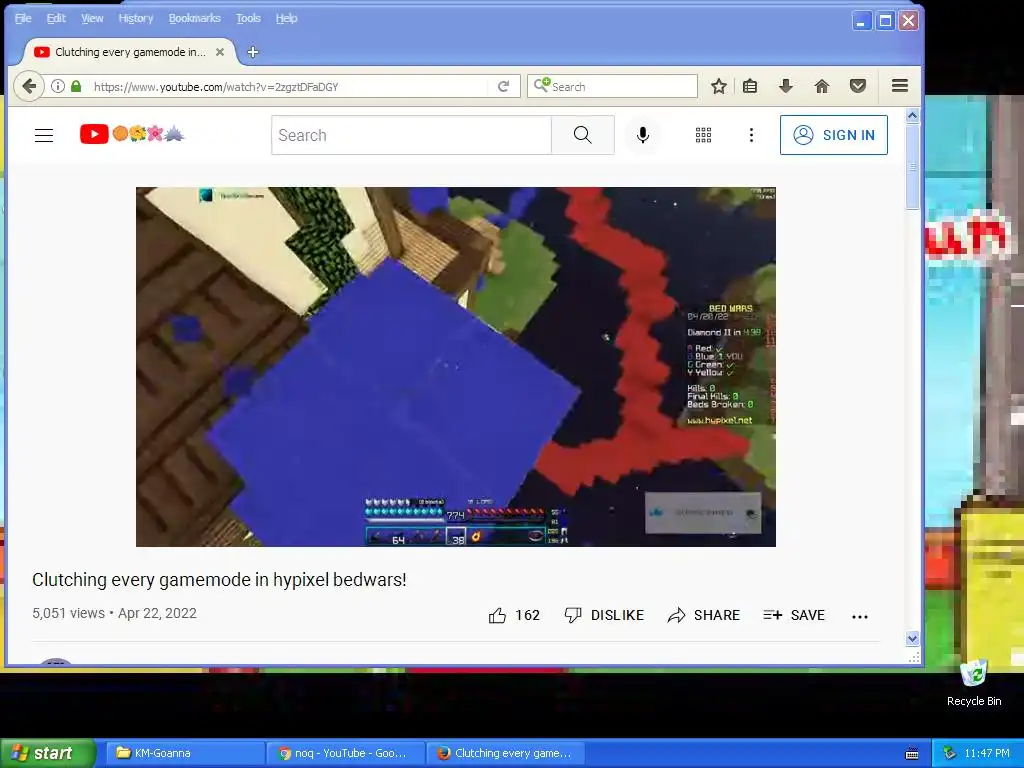Click the Windows start button
Viewport: 1024px width, 768px height.
click(48, 753)
